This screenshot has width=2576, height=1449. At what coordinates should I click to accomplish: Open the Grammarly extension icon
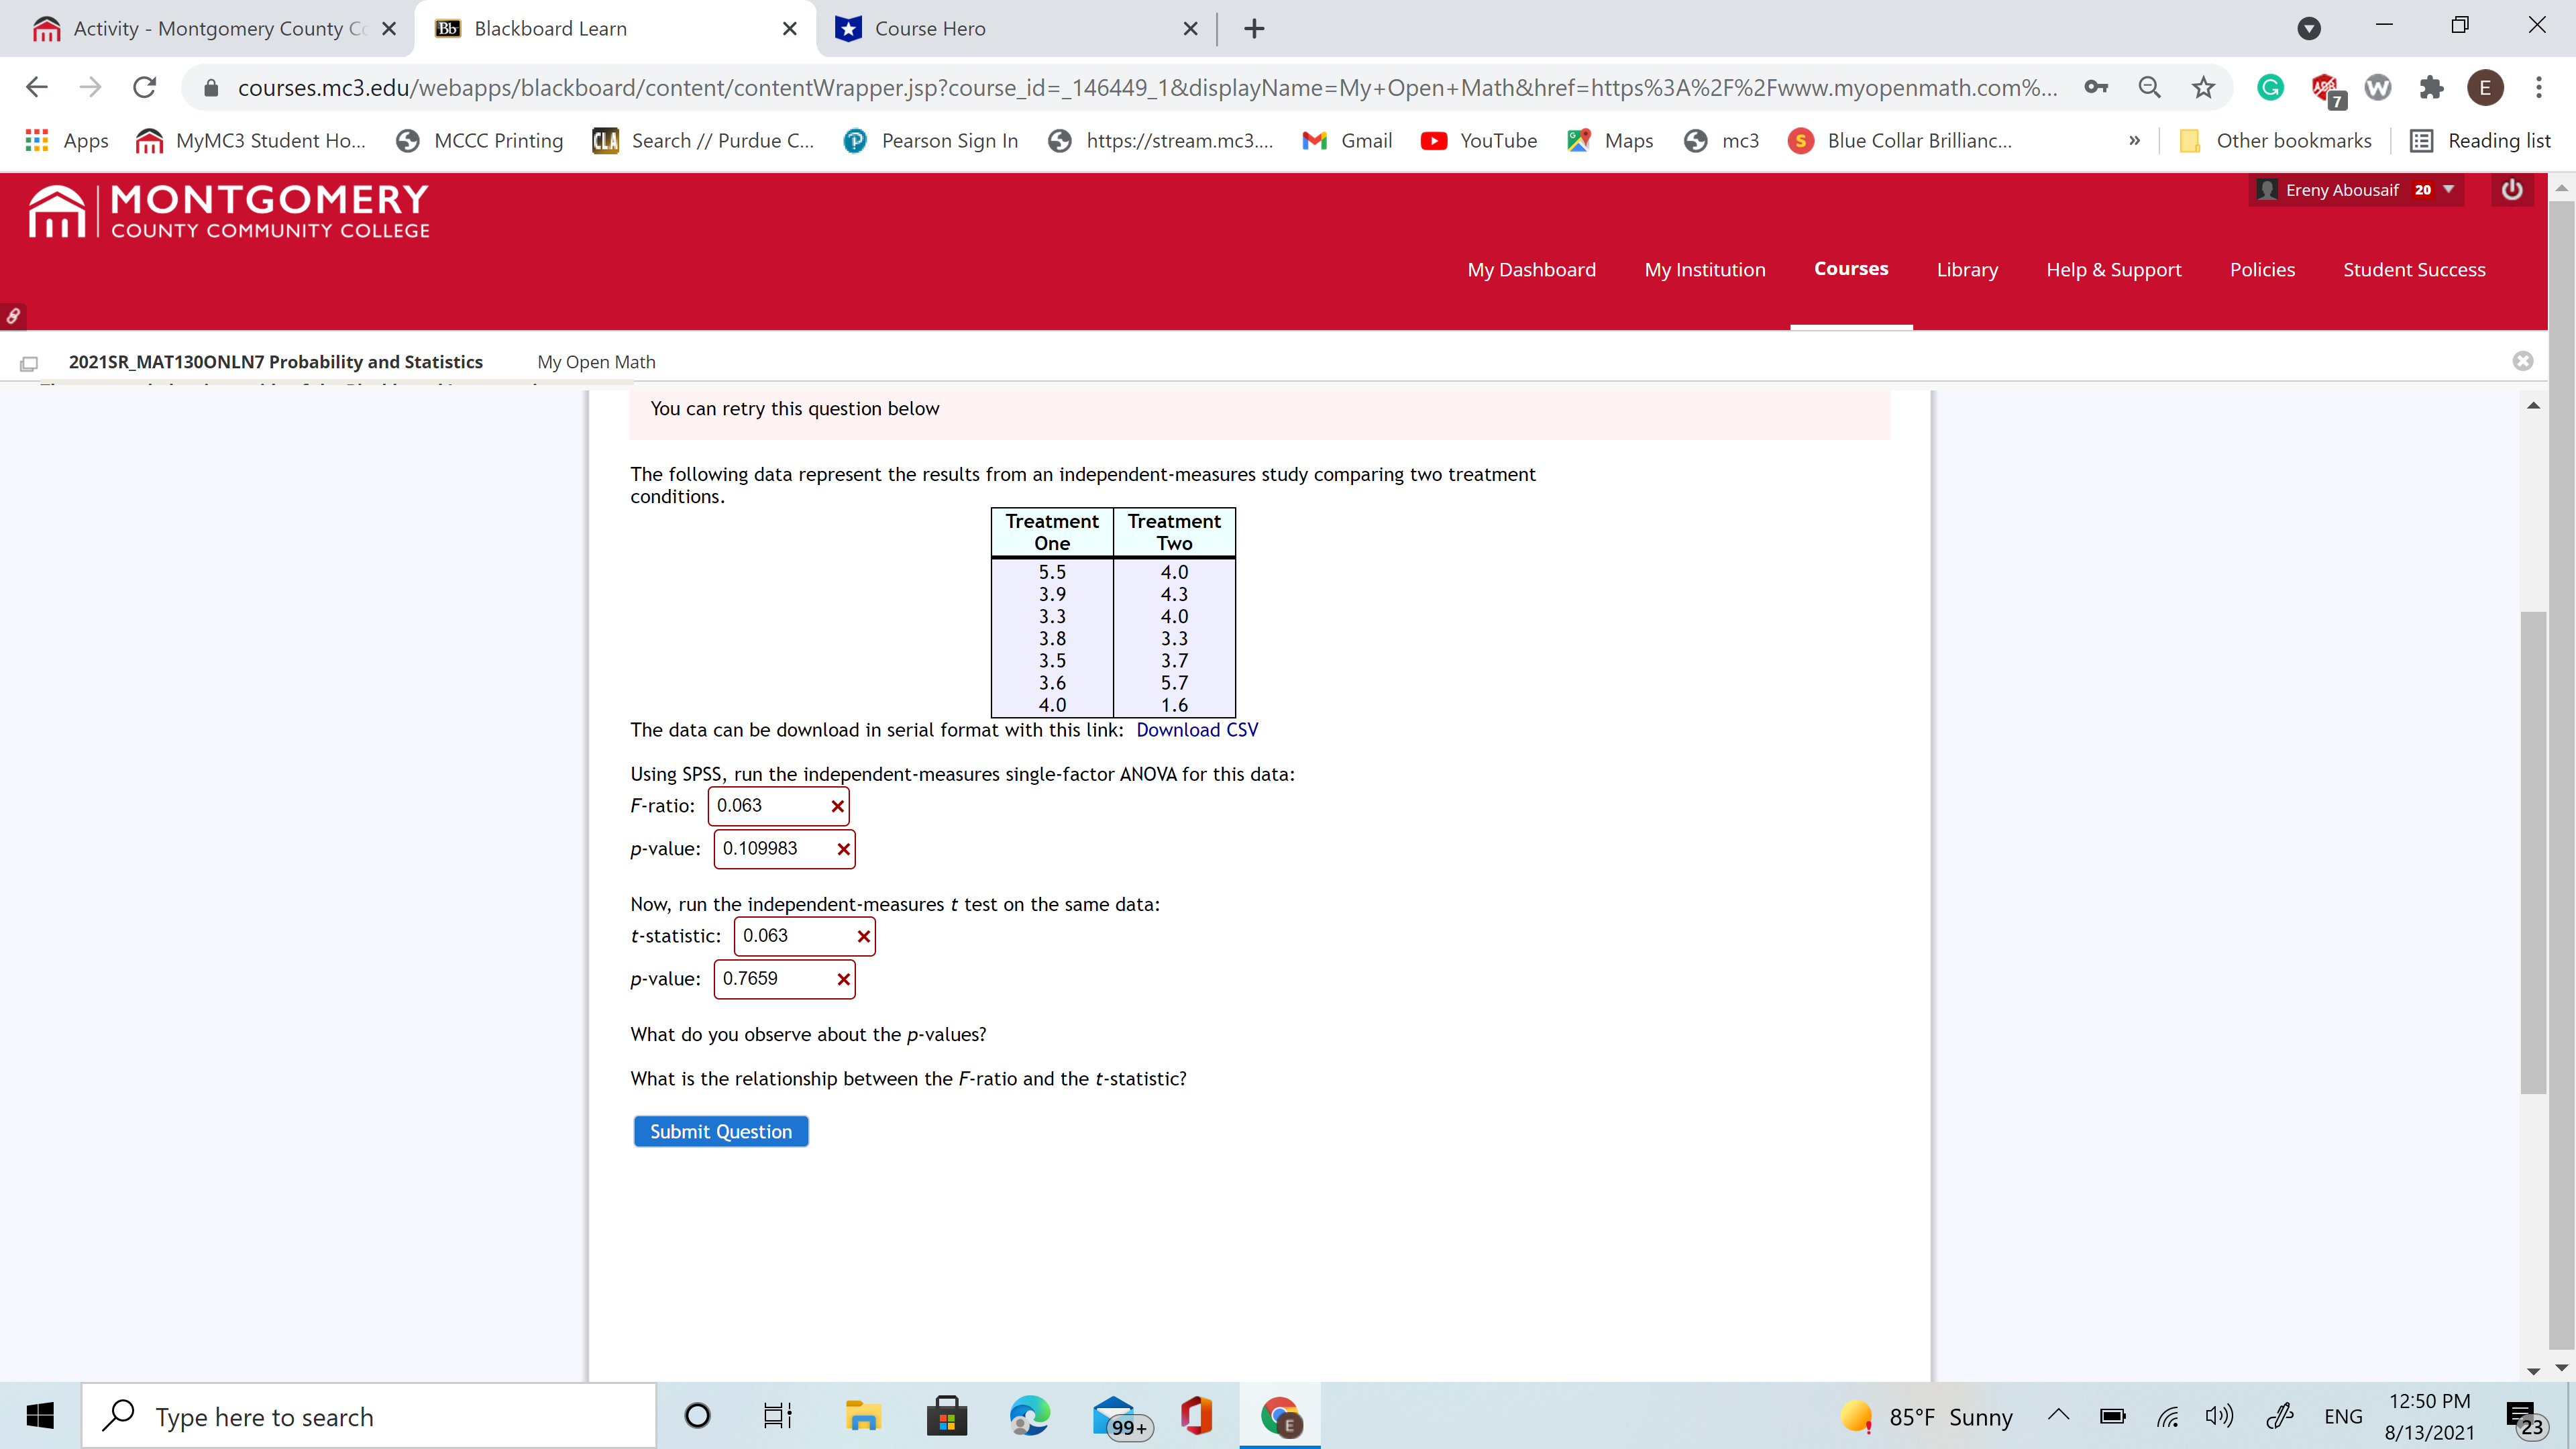tap(2270, 88)
